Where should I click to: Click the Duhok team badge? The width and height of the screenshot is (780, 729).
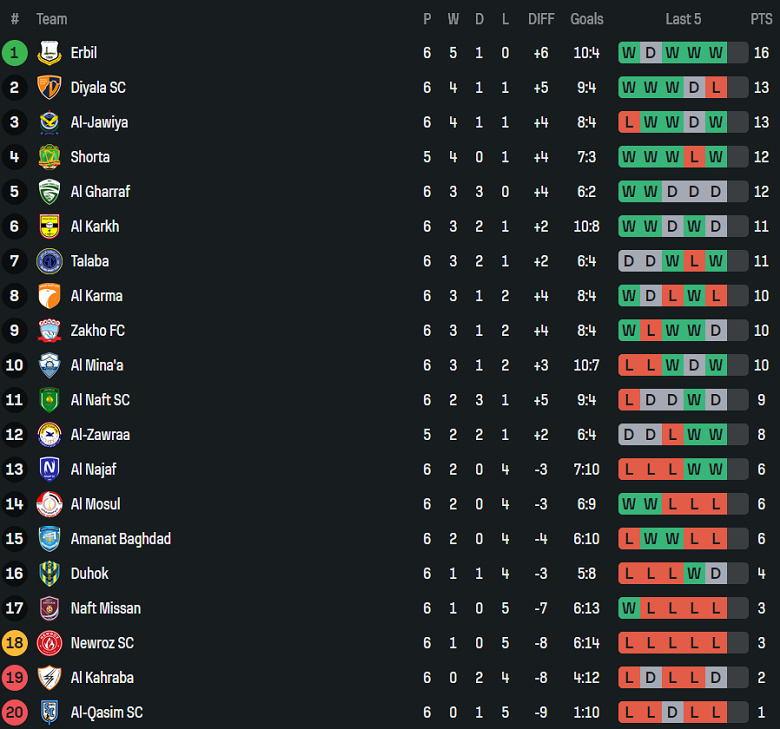pyautogui.click(x=49, y=574)
